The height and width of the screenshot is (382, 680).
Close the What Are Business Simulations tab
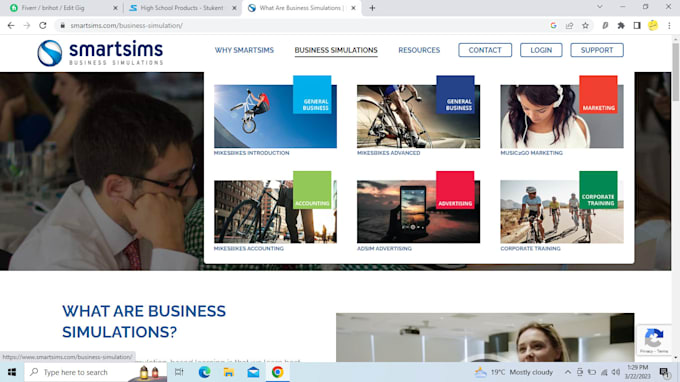click(x=353, y=8)
